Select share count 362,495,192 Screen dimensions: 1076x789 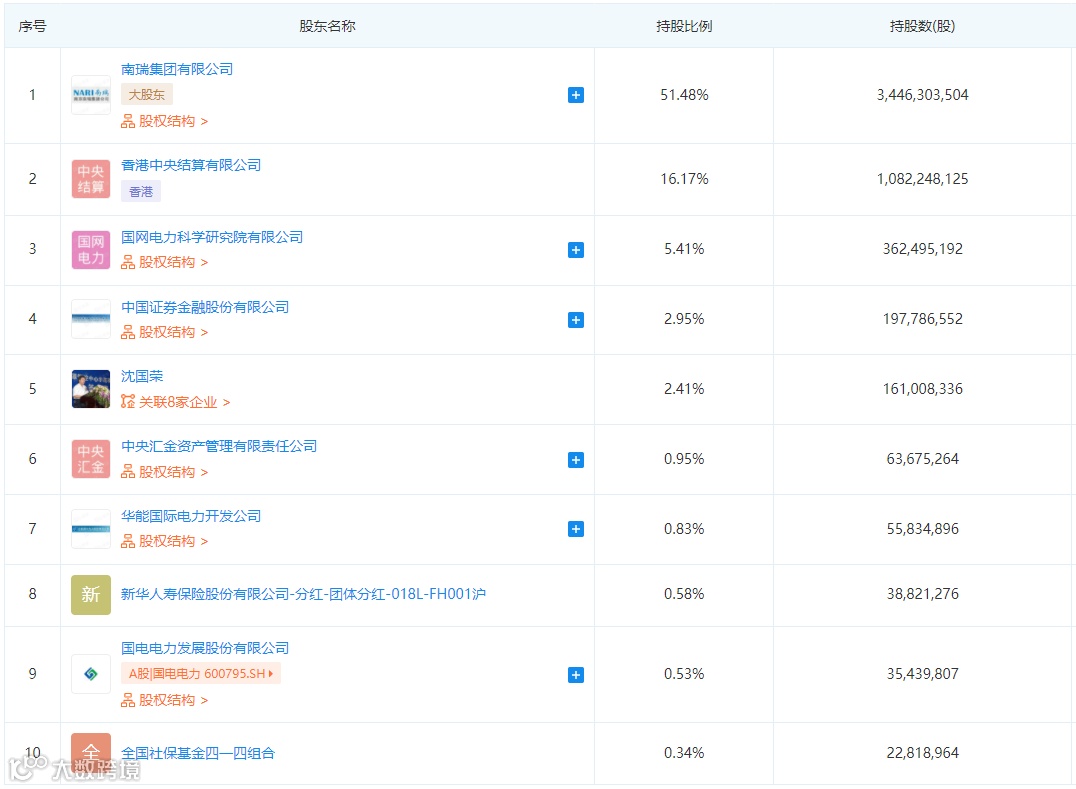point(922,249)
